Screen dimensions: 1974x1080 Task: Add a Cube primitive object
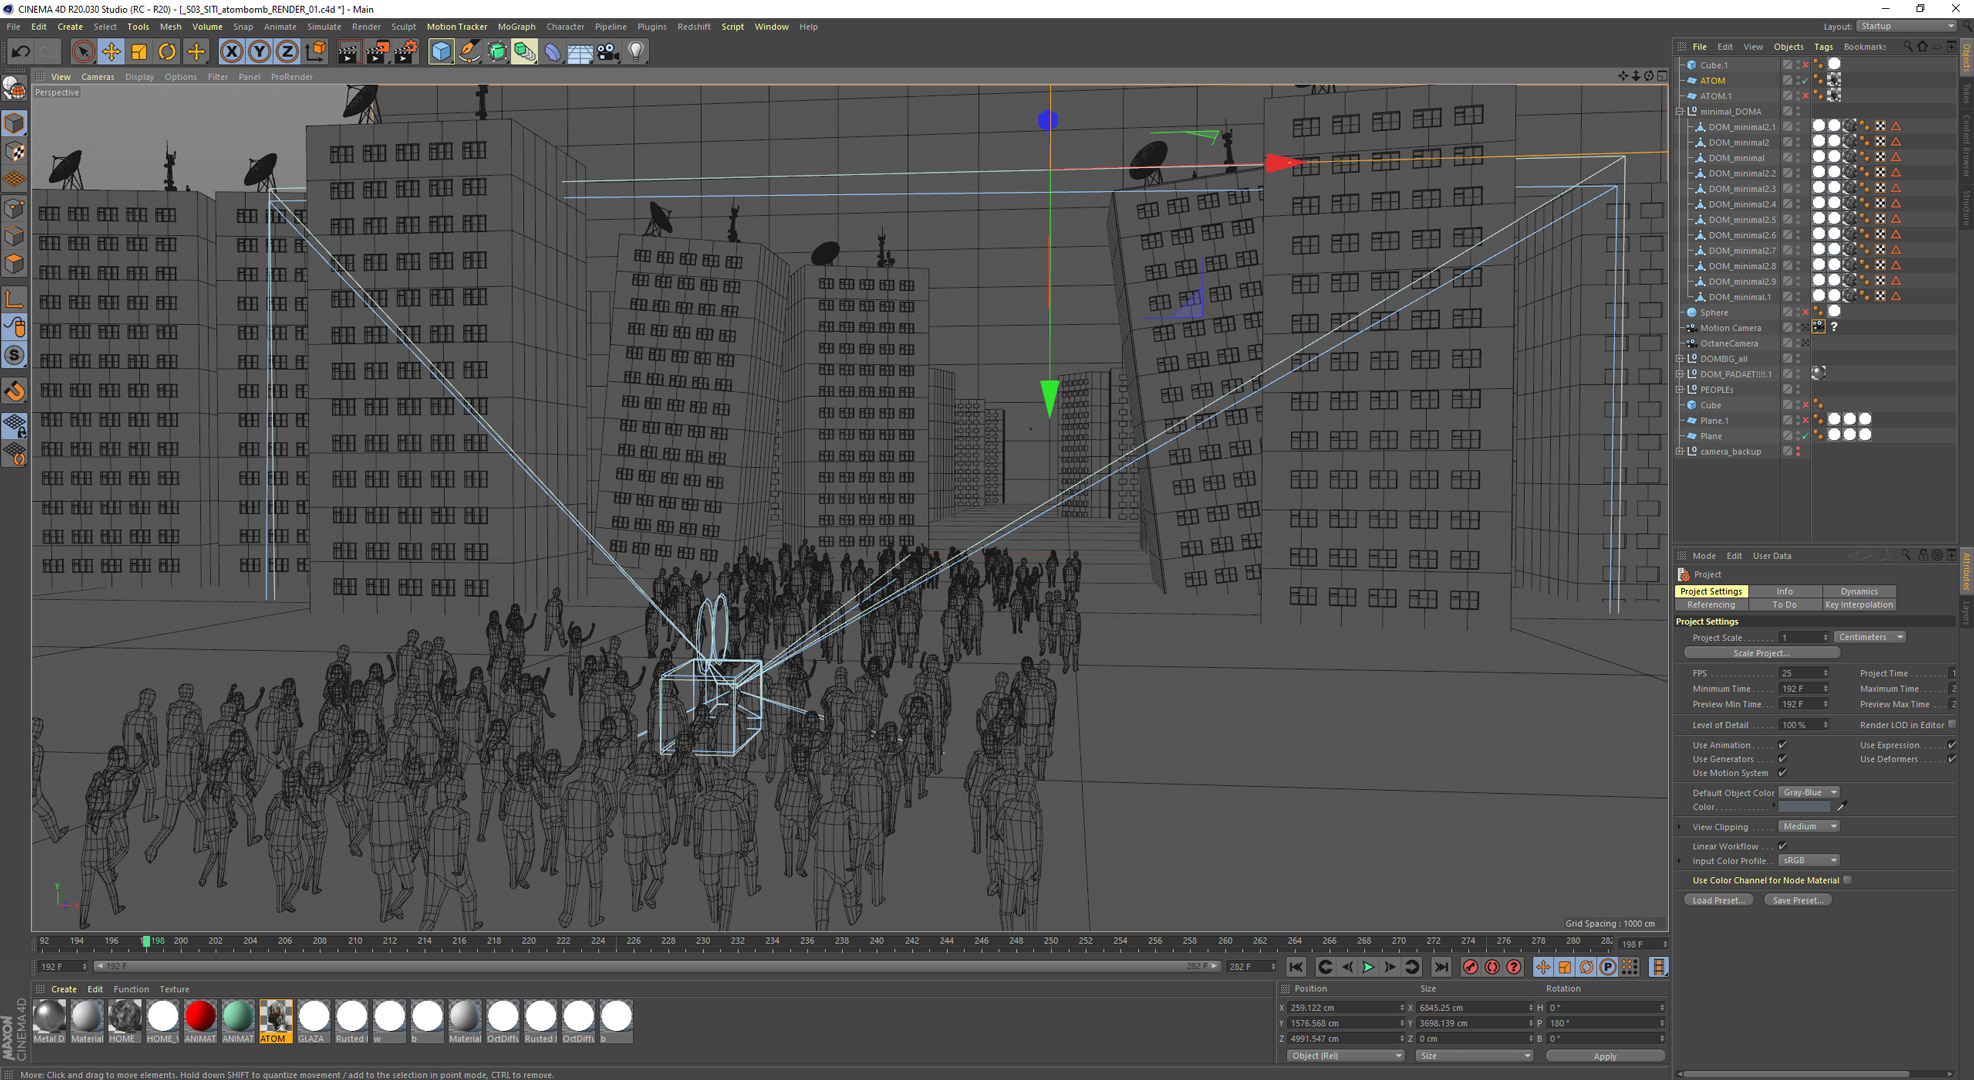(441, 52)
